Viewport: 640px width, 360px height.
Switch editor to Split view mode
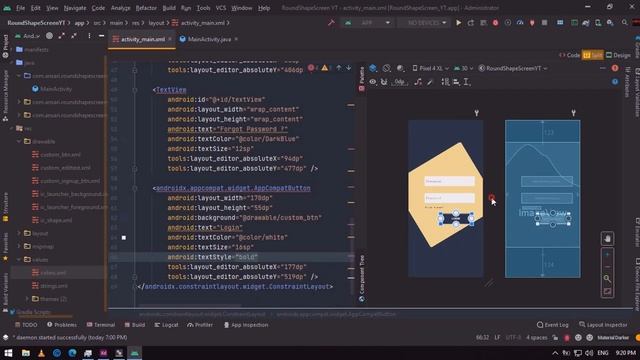(x=593, y=55)
